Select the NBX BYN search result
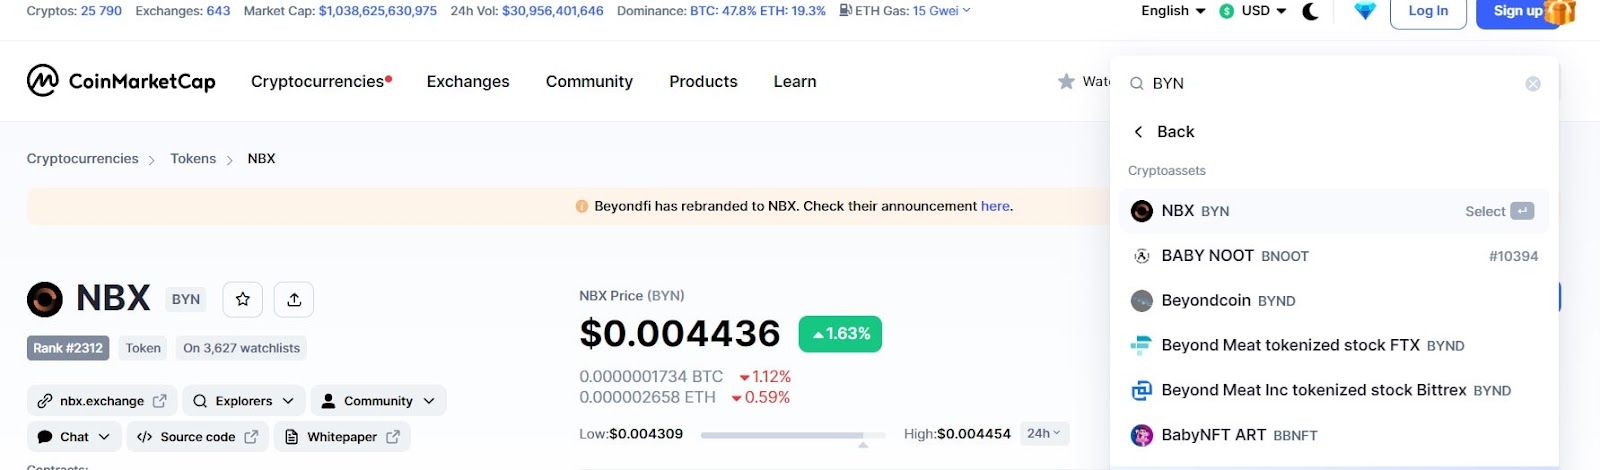 point(1334,211)
